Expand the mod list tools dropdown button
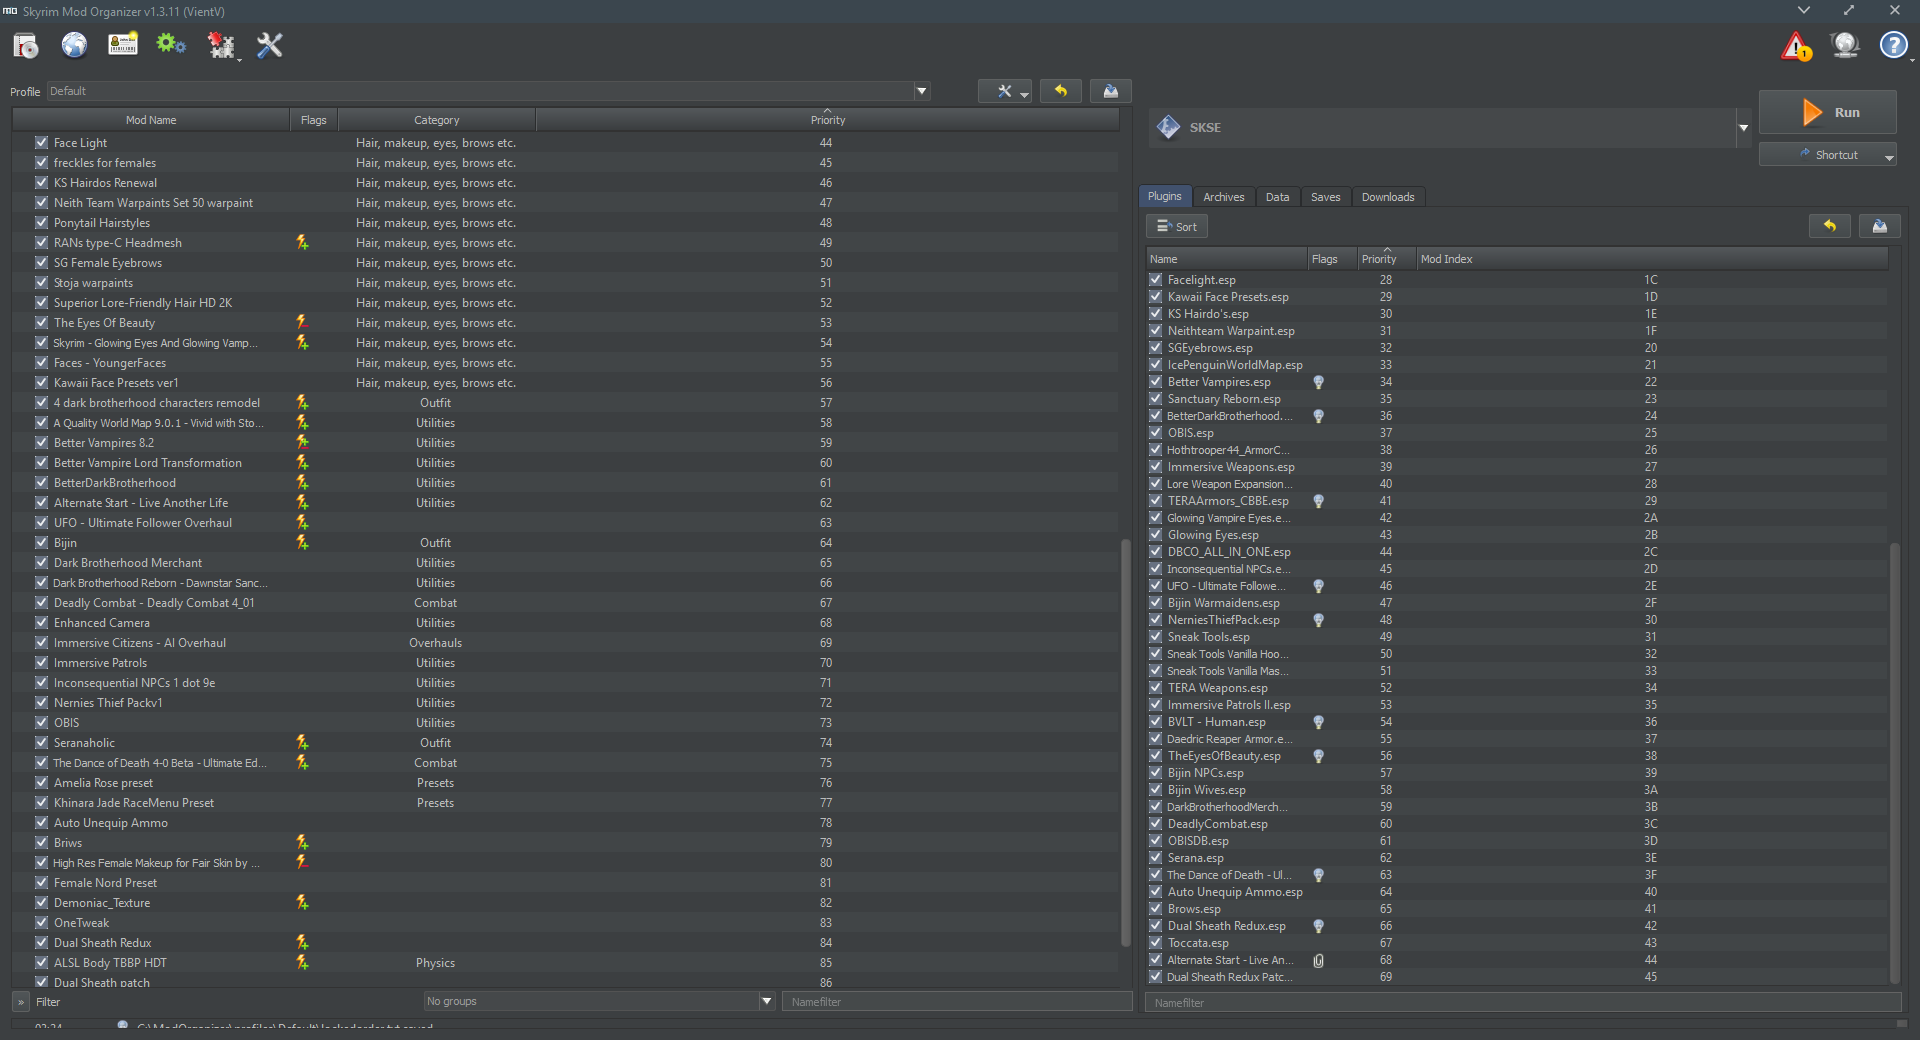Image resolution: width=1920 pixels, height=1040 pixels. coord(1005,91)
